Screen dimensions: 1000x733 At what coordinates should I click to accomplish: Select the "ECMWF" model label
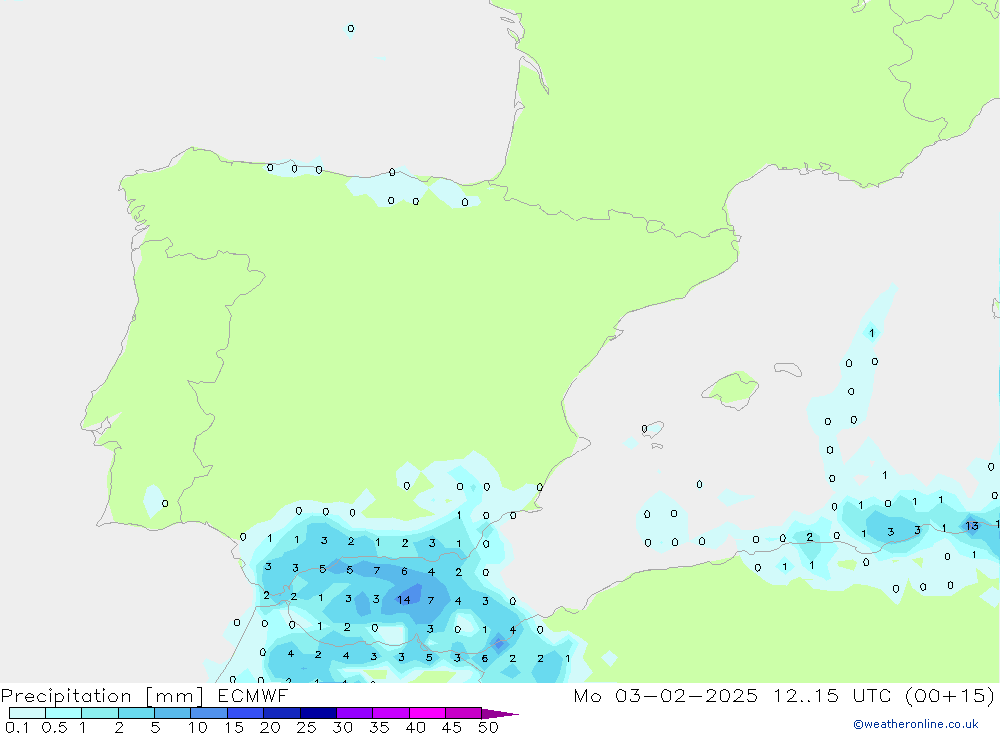click(253, 695)
